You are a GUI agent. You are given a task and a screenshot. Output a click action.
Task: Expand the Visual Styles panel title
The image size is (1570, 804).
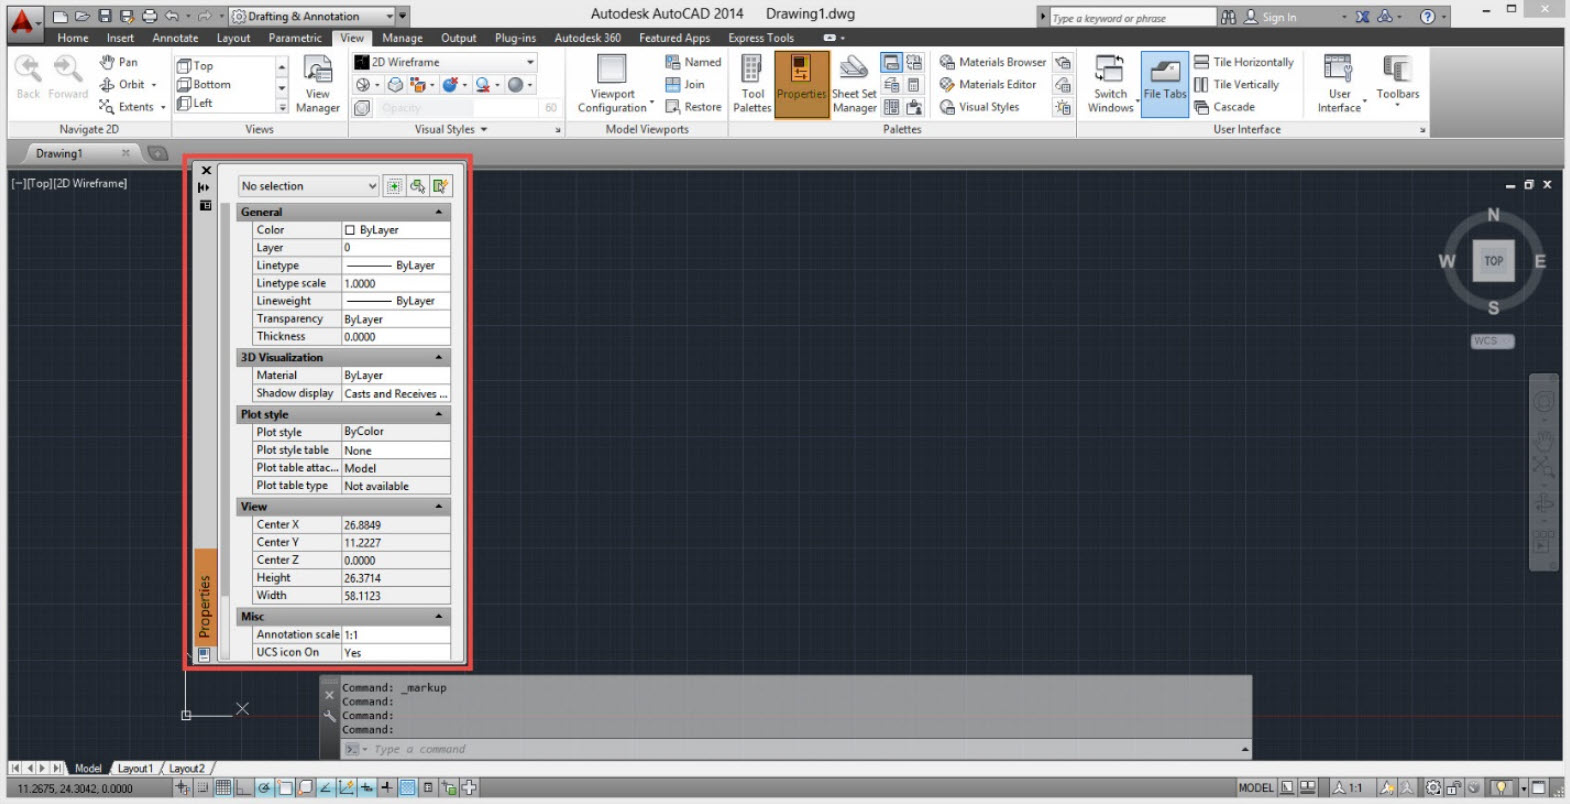click(451, 129)
